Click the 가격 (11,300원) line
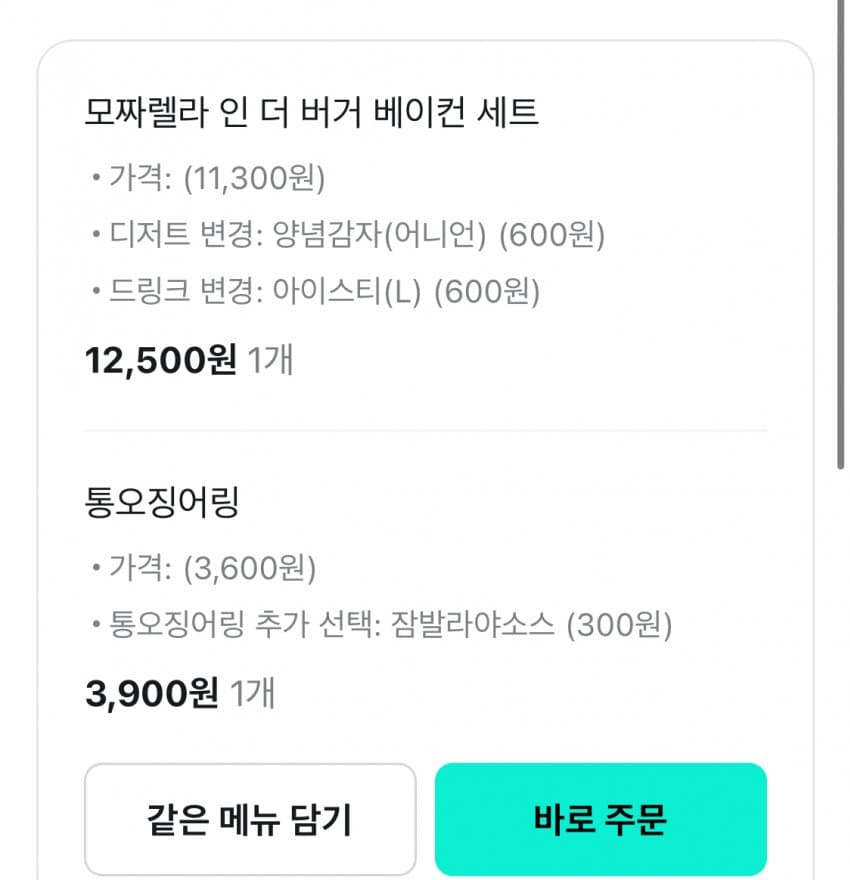Screen dimensions: 850x880 pyautogui.click(x=207, y=179)
